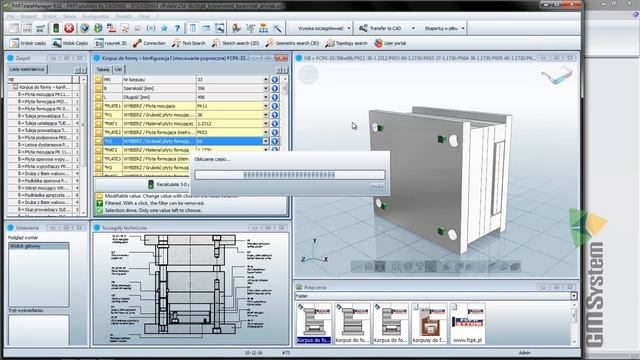Click info icon on Nr korpusu row
Screen dimensions: 640x360
tap(275, 80)
